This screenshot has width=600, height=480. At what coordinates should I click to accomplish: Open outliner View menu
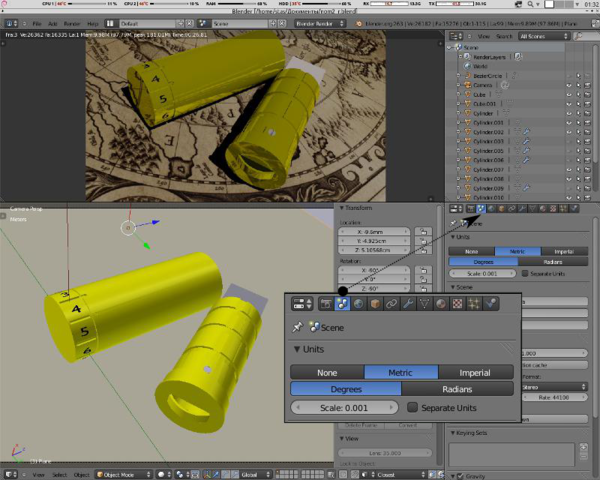coord(484,36)
